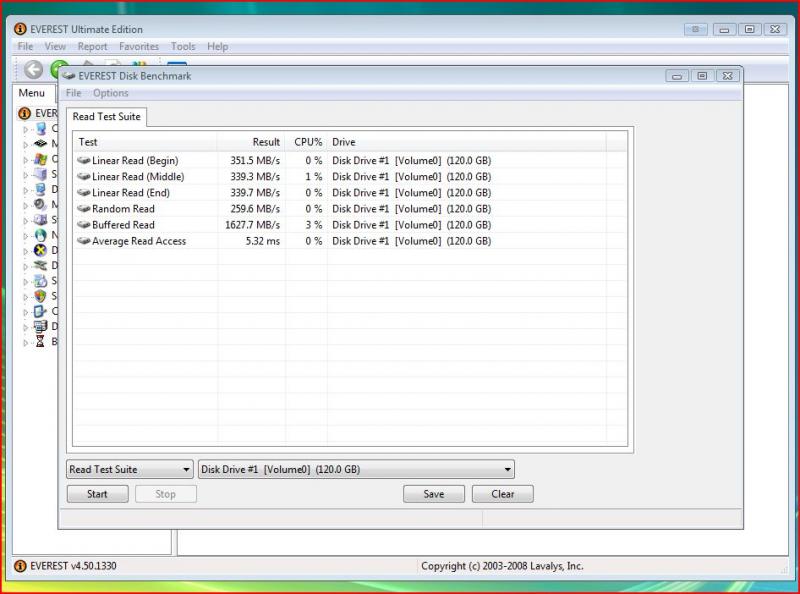Click the EVEREST v4.50.1330 status bar text
This screenshot has width=800, height=594.
73,566
